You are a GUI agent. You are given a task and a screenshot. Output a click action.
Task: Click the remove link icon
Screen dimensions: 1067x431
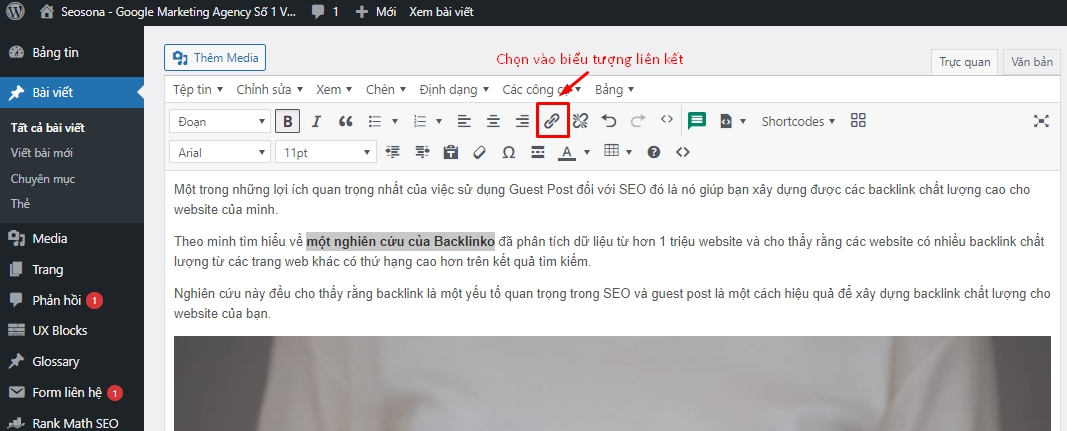580,121
